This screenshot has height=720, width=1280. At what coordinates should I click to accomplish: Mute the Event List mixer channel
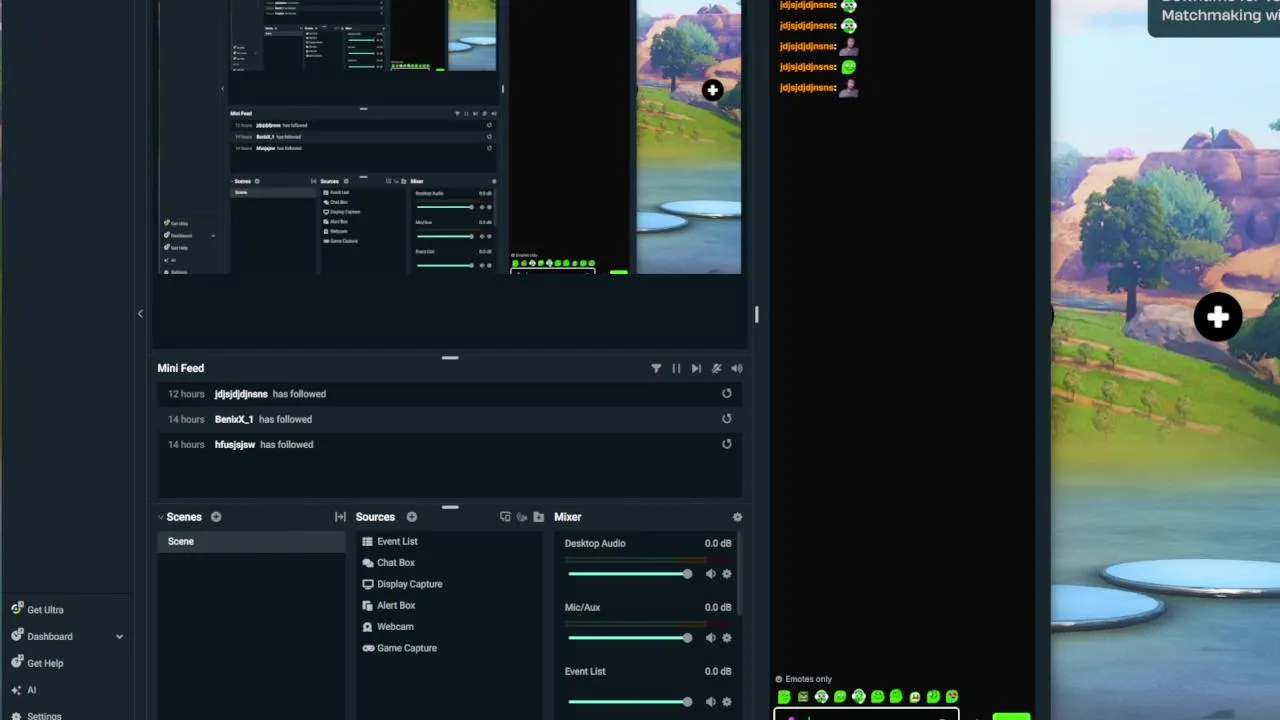tap(711, 702)
